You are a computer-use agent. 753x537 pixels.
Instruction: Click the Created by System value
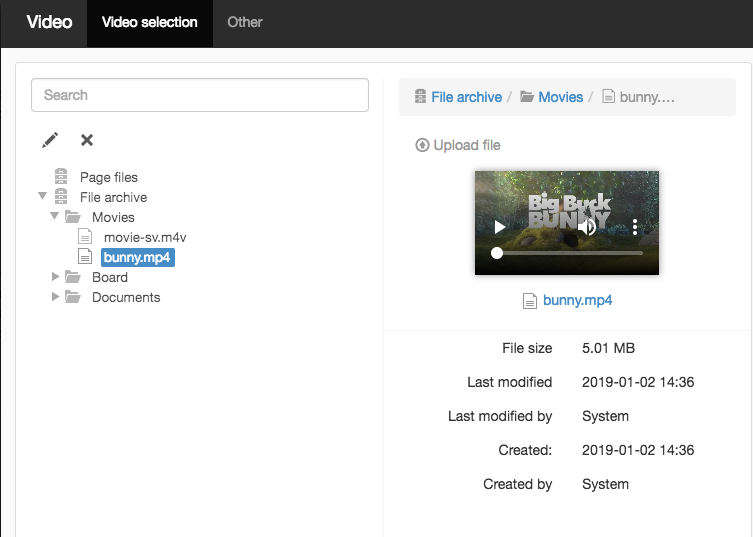[x=605, y=485]
